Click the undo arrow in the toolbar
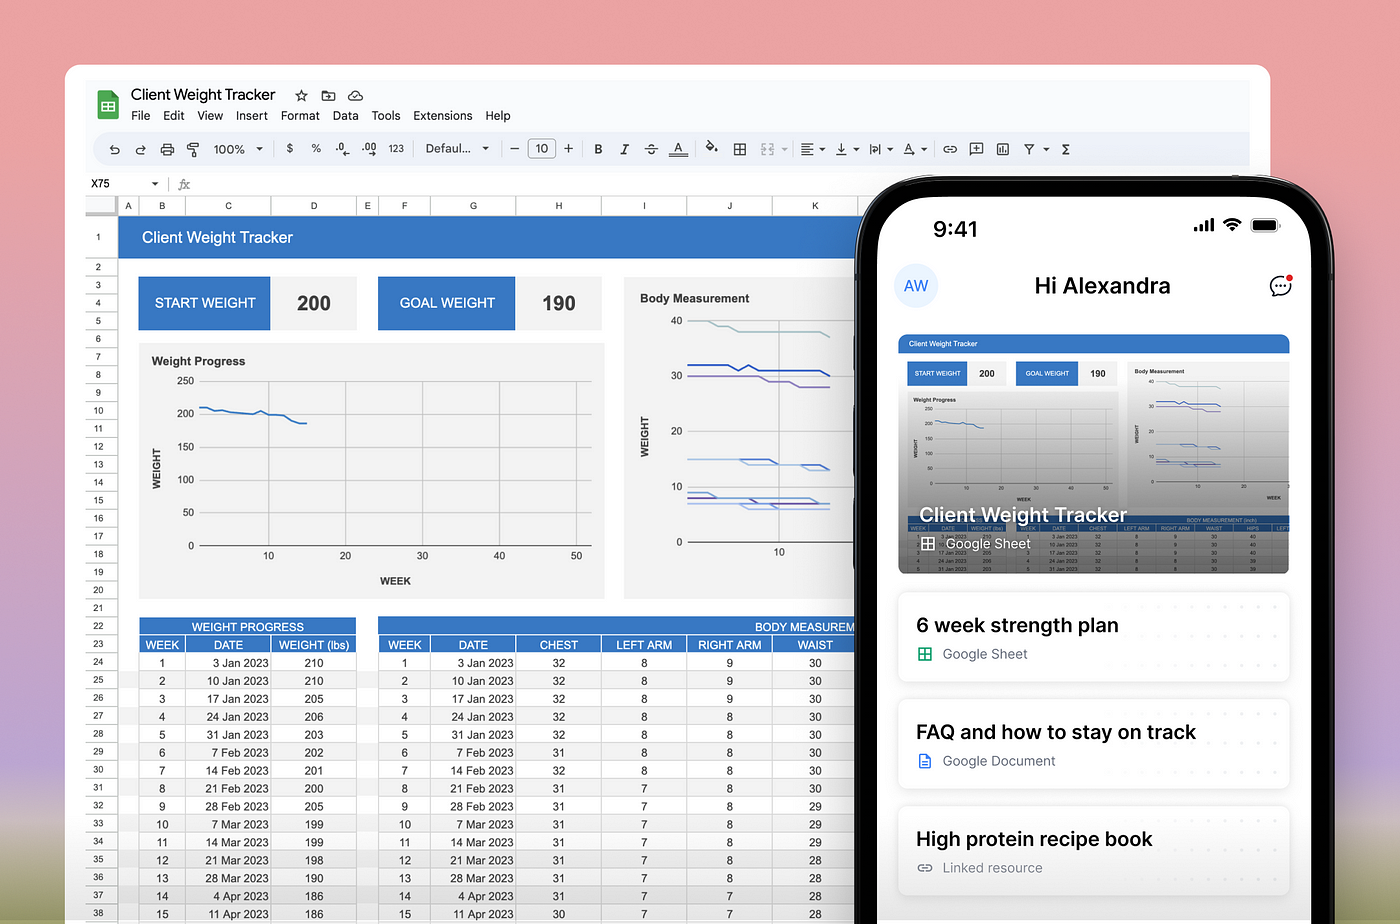This screenshot has height=924, width=1400. pyautogui.click(x=115, y=149)
